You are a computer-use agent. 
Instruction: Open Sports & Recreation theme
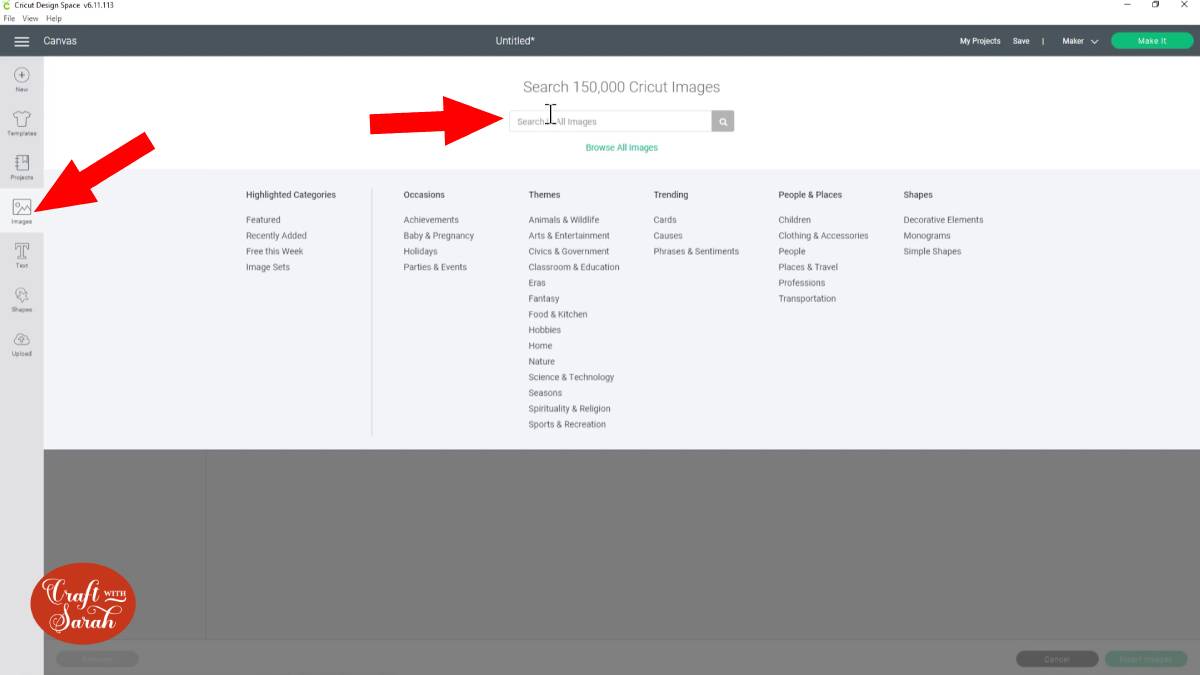567,424
